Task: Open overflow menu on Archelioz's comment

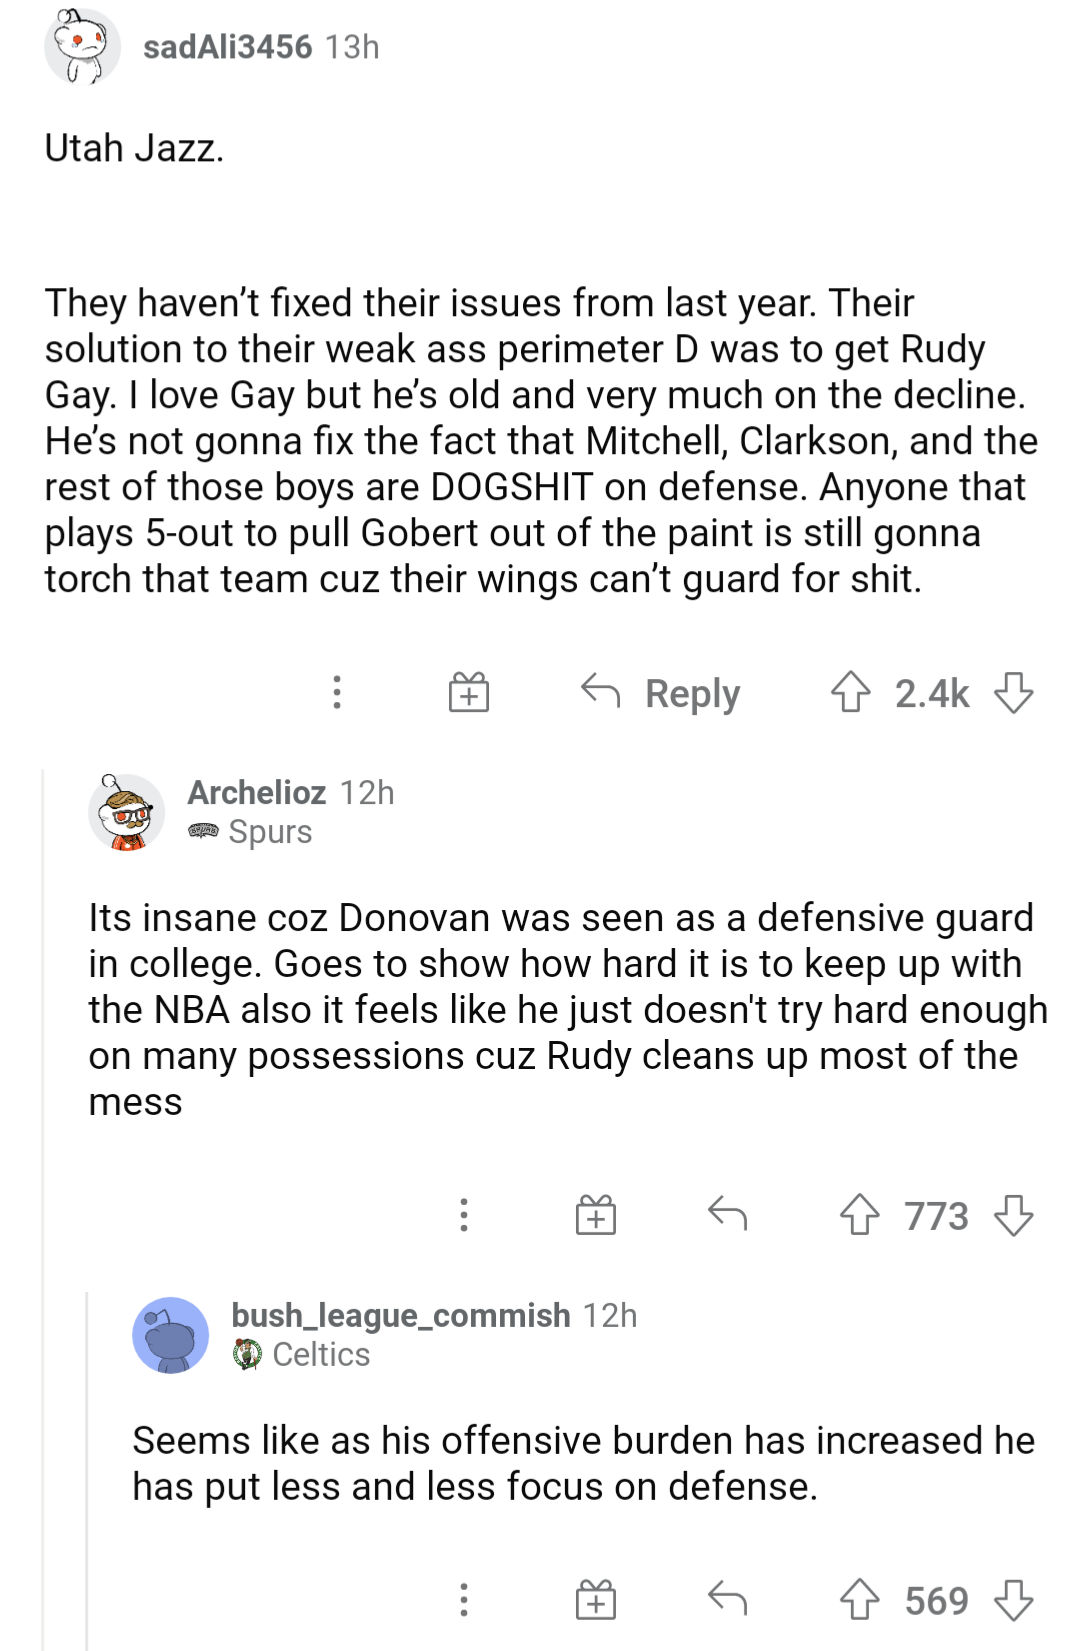Action: [463, 1215]
